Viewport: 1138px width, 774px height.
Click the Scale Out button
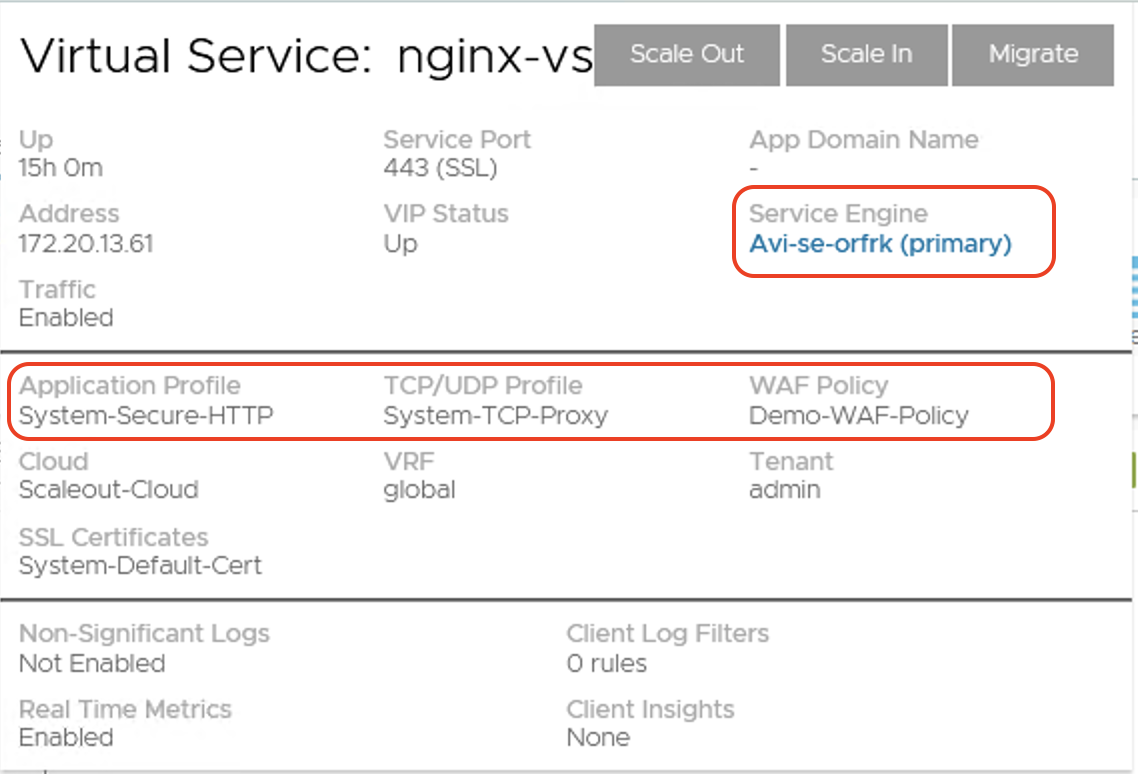click(687, 55)
